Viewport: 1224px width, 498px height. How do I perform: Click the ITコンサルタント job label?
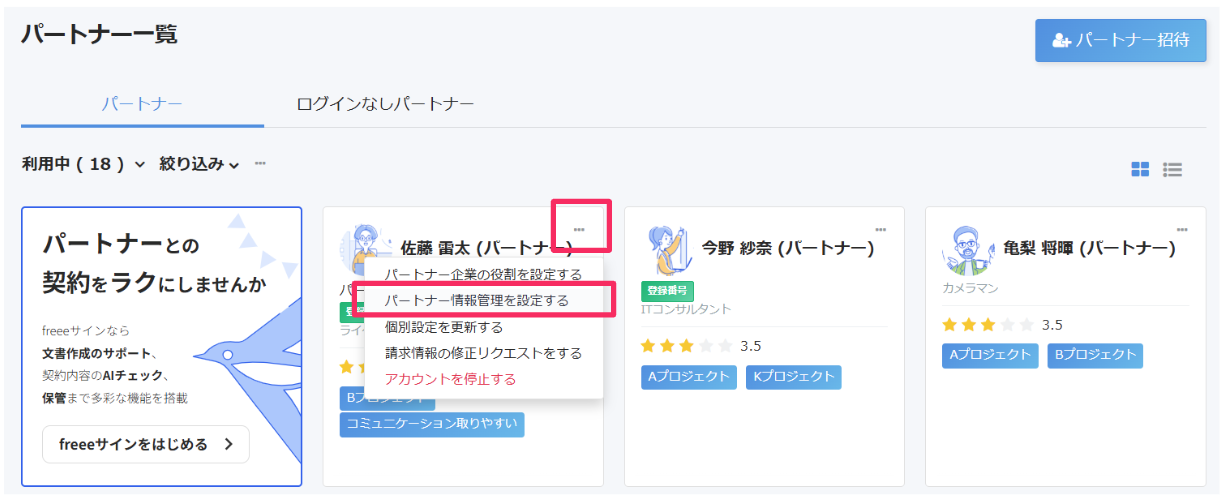coord(686,309)
